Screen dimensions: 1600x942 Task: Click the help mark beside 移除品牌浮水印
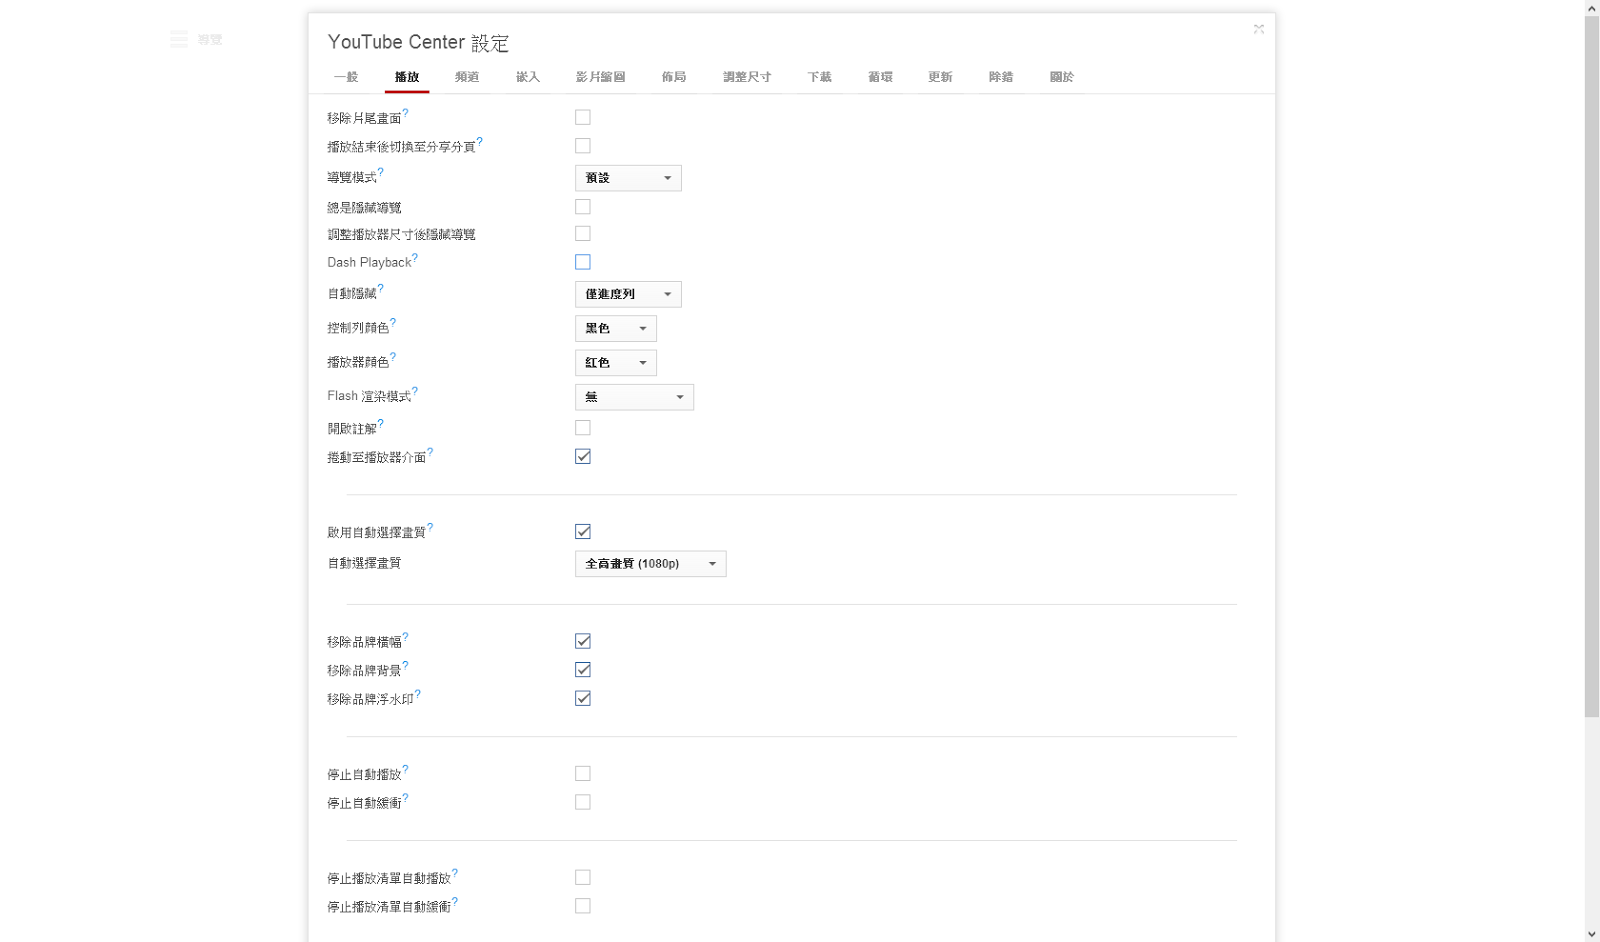click(418, 694)
